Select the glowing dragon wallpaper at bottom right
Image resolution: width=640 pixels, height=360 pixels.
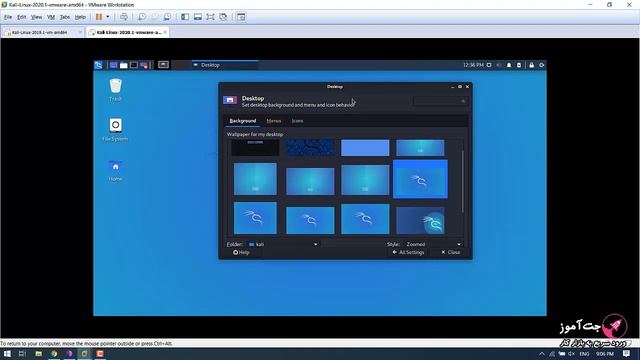tap(420, 220)
